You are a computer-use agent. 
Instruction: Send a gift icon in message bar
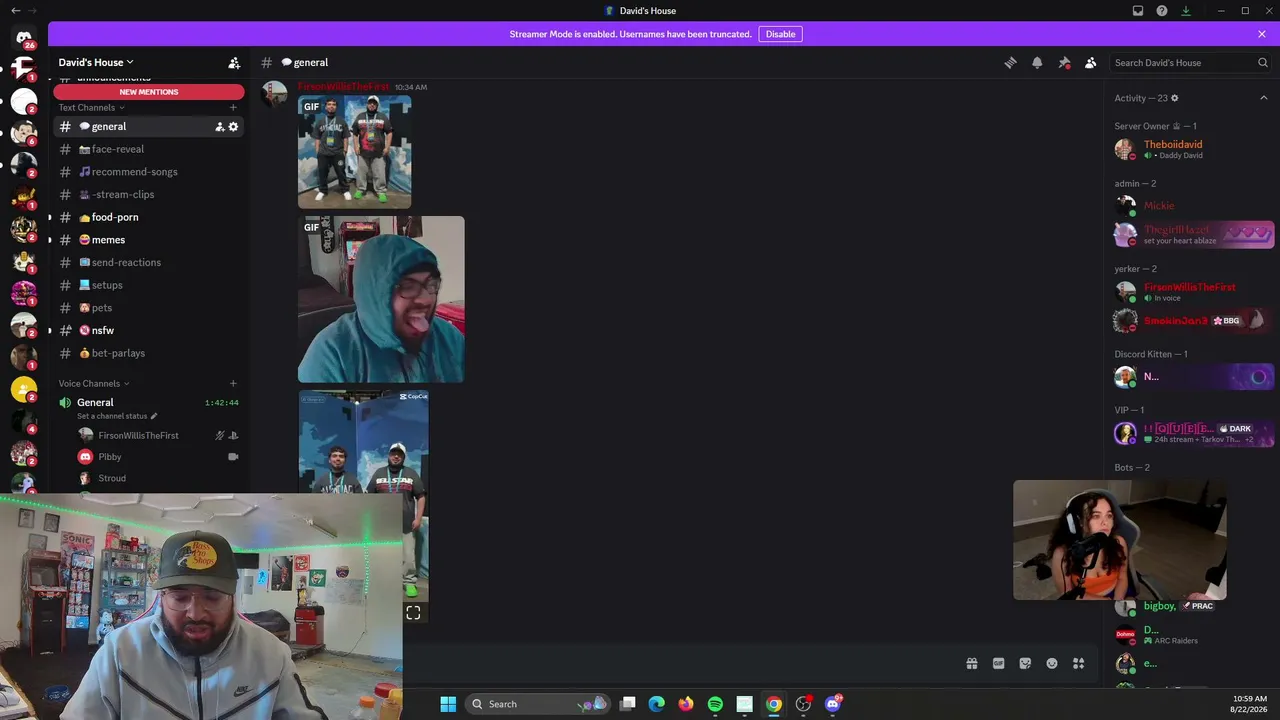(x=971, y=663)
